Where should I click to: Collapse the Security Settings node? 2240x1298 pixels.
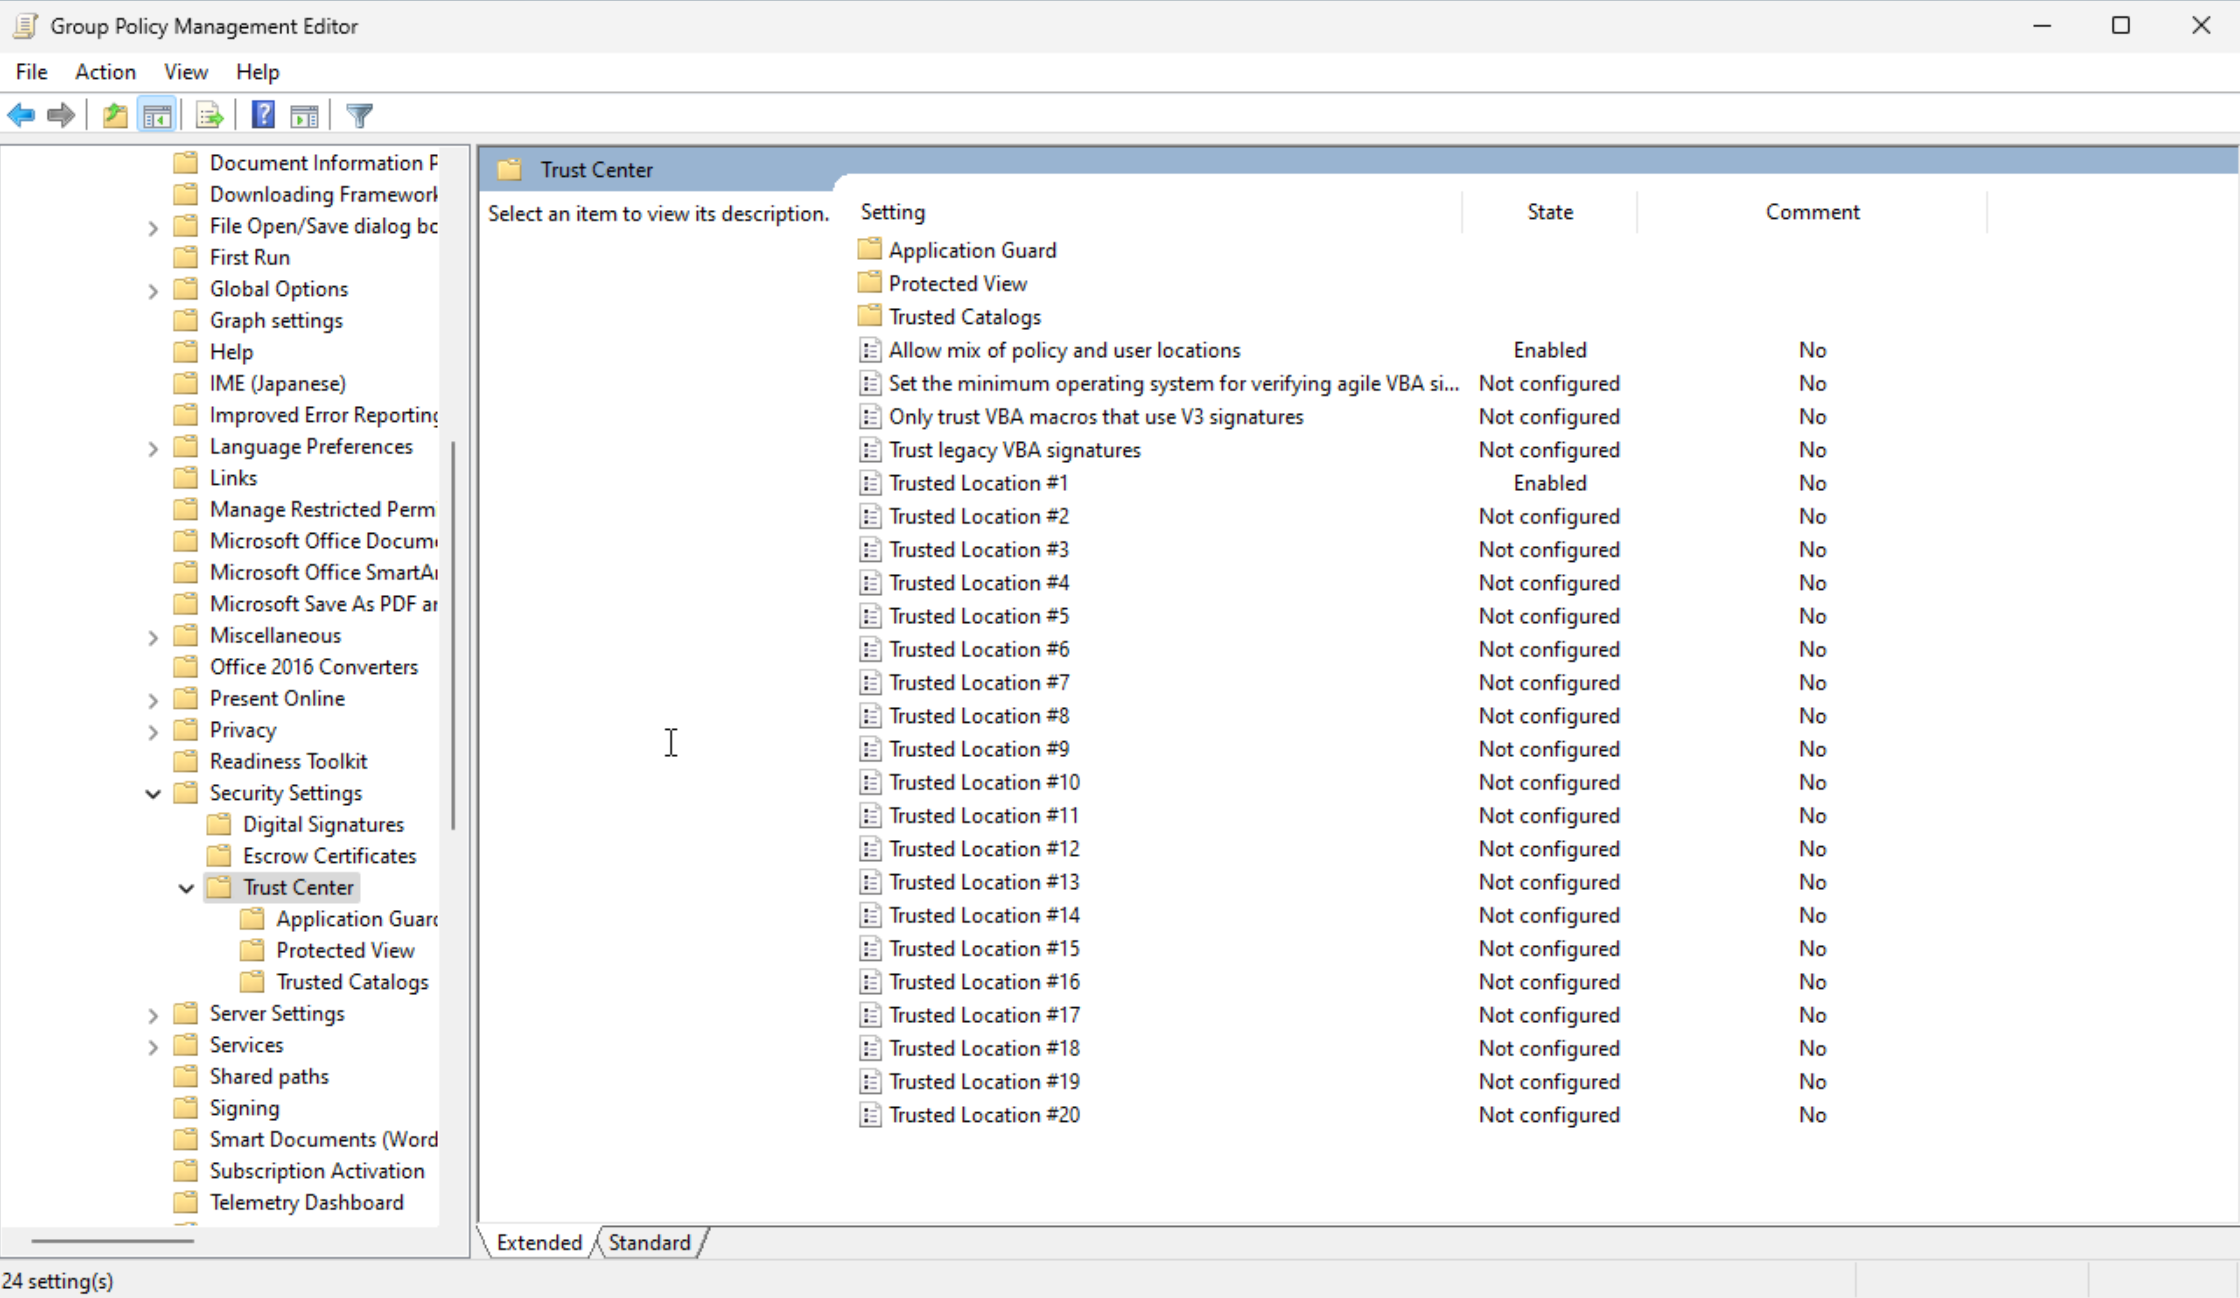[x=153, y=794]
